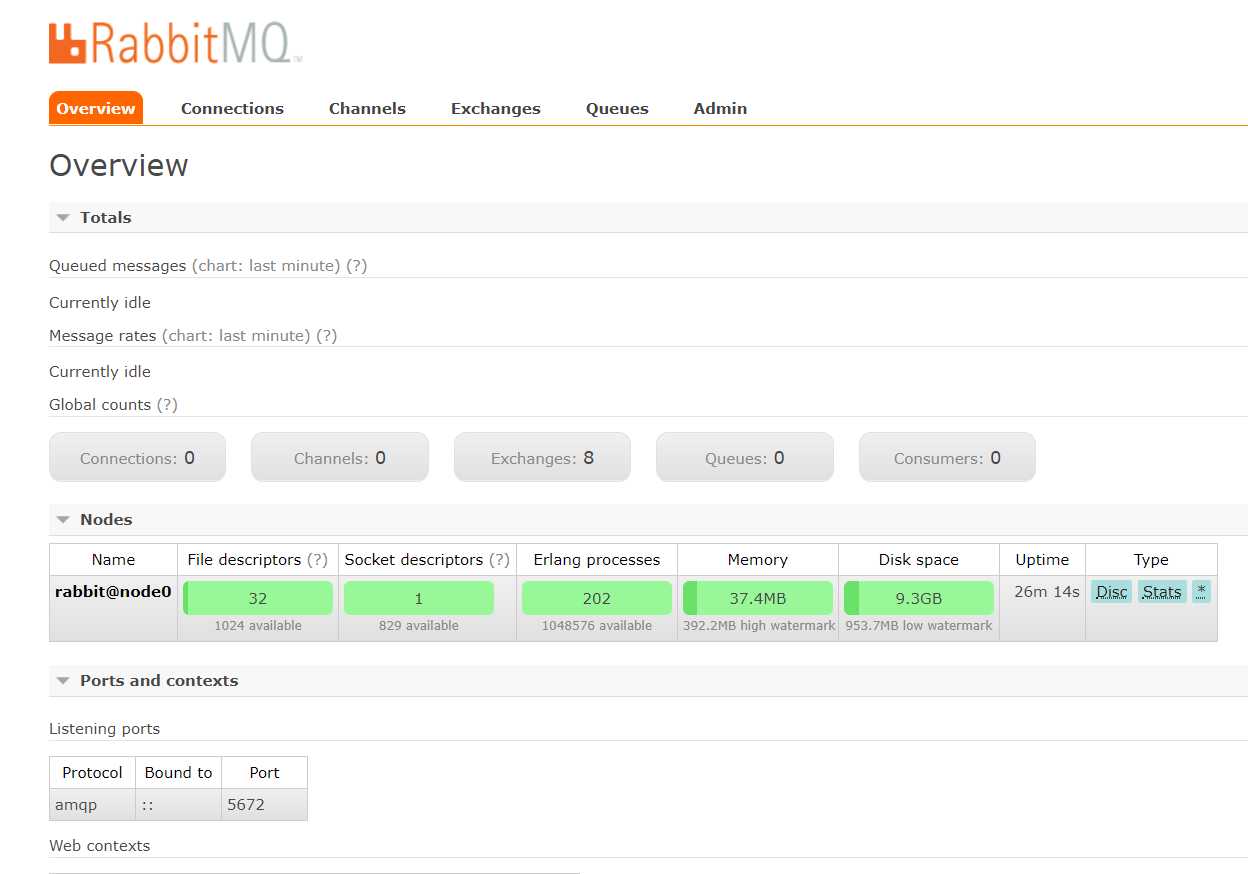Click the Exchanges: 8 count button
1248x874 pixels.
pyautogui.click(x=542, y=457)
